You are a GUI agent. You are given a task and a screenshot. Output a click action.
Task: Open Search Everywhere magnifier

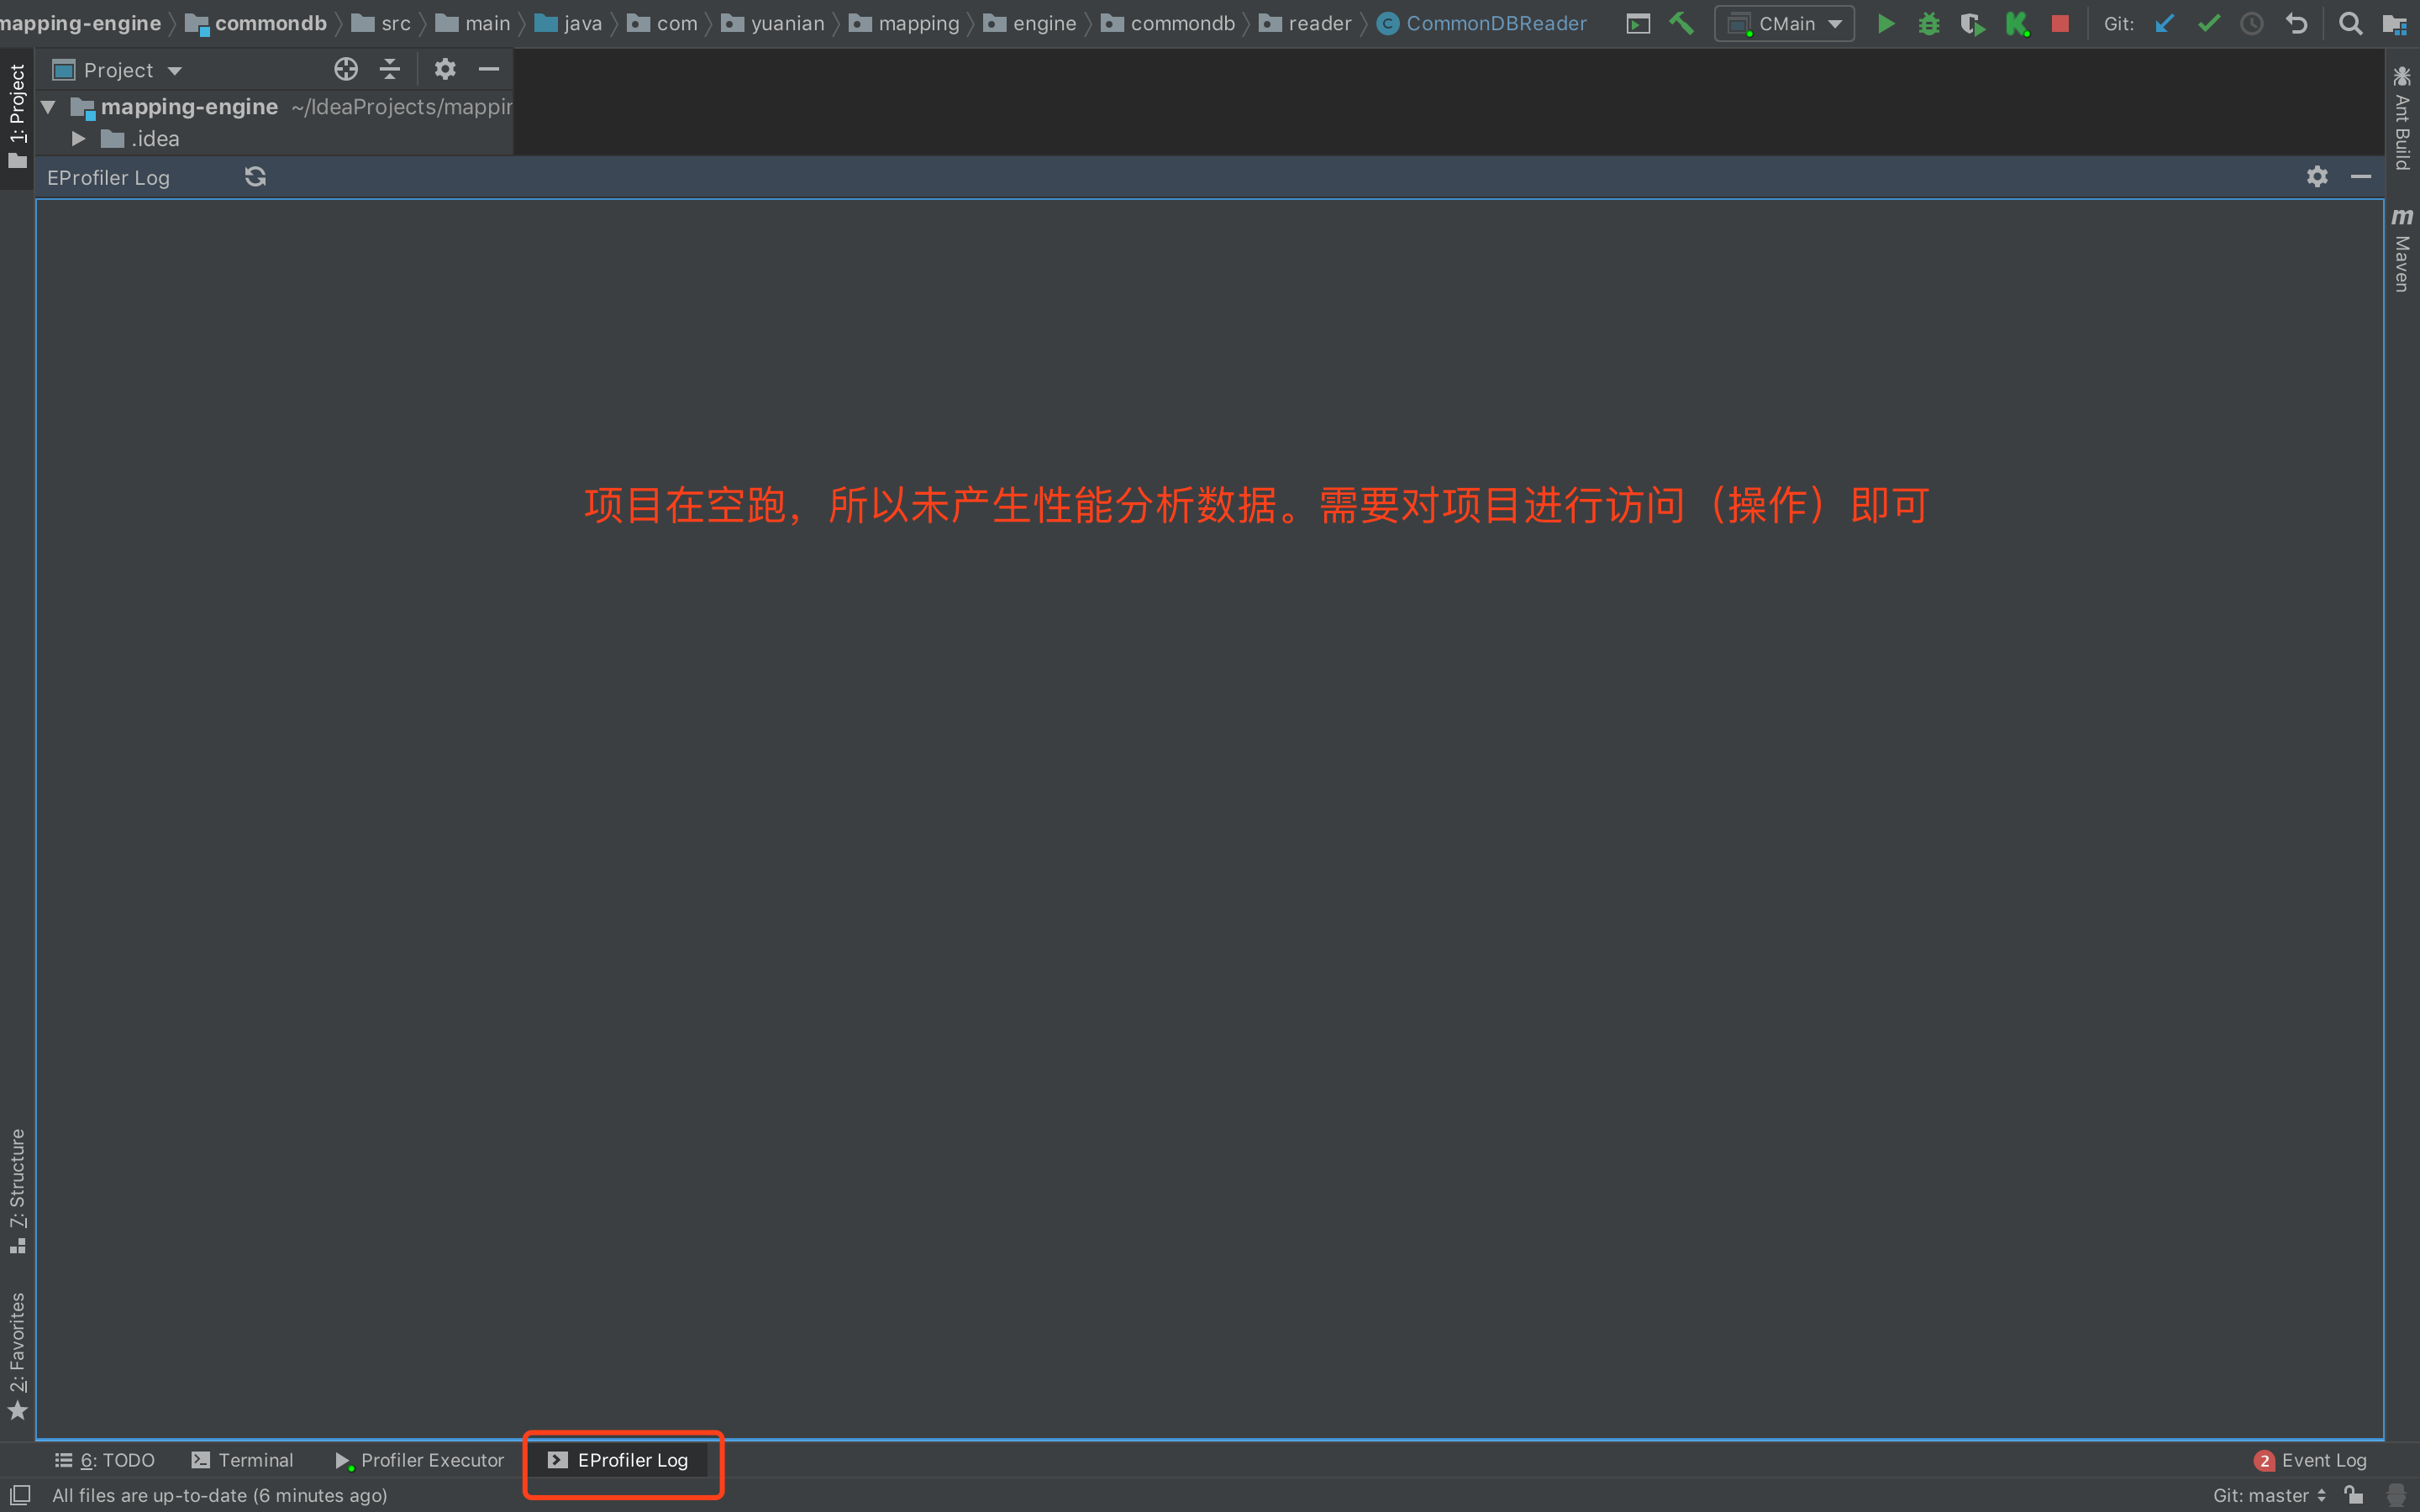tap(2351, 24)
